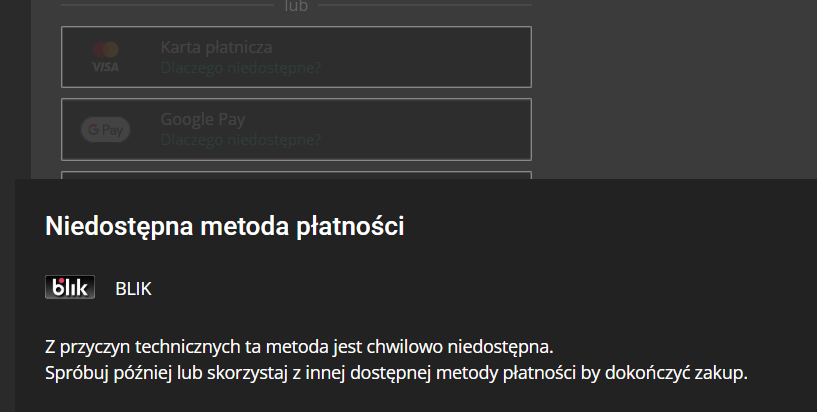Click the 'lub' separator text

point(296,6)
